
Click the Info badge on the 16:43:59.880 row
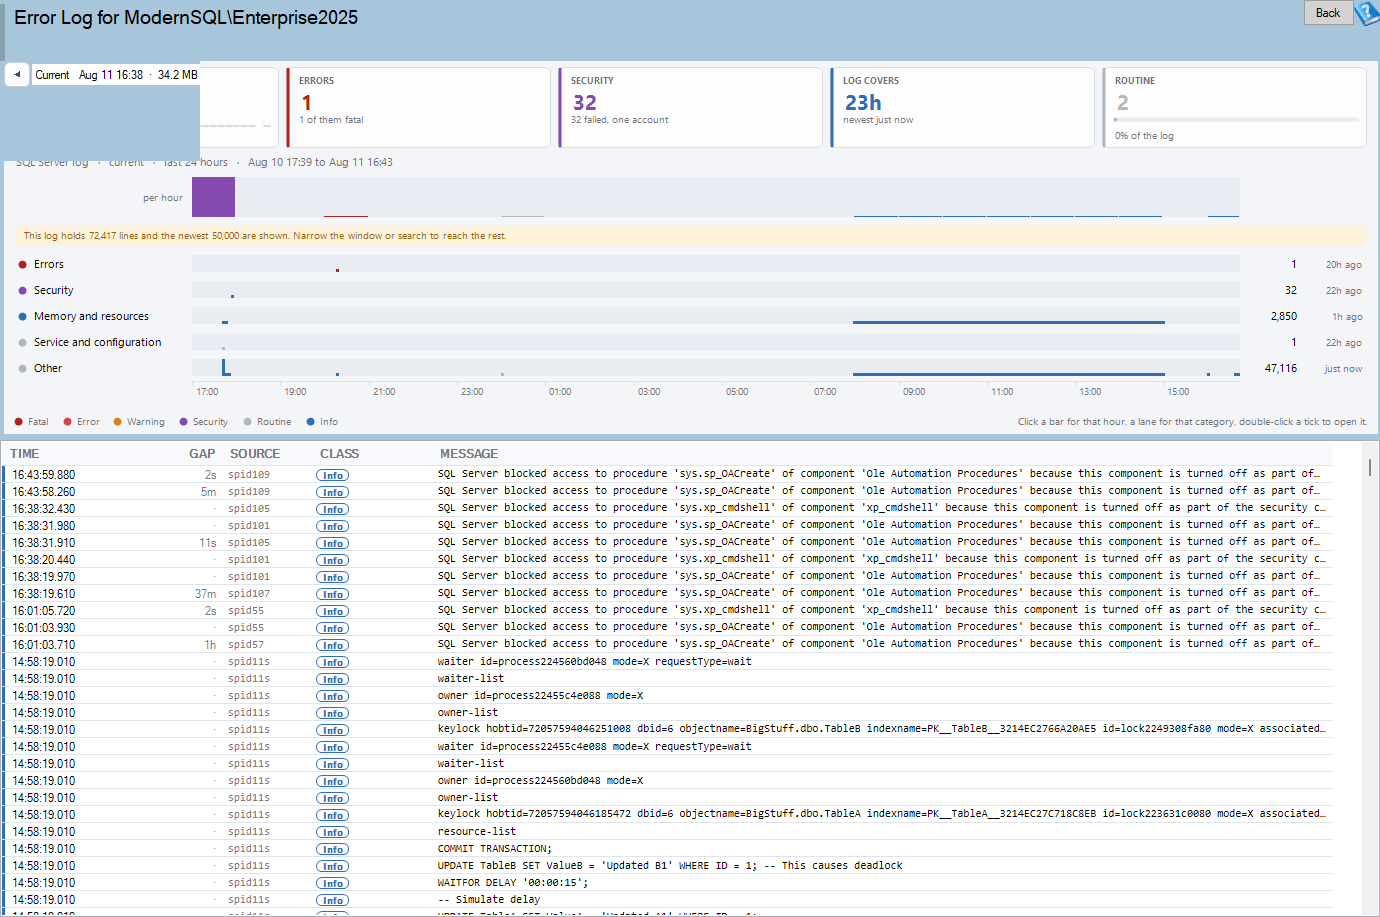[x=333, y=475]
